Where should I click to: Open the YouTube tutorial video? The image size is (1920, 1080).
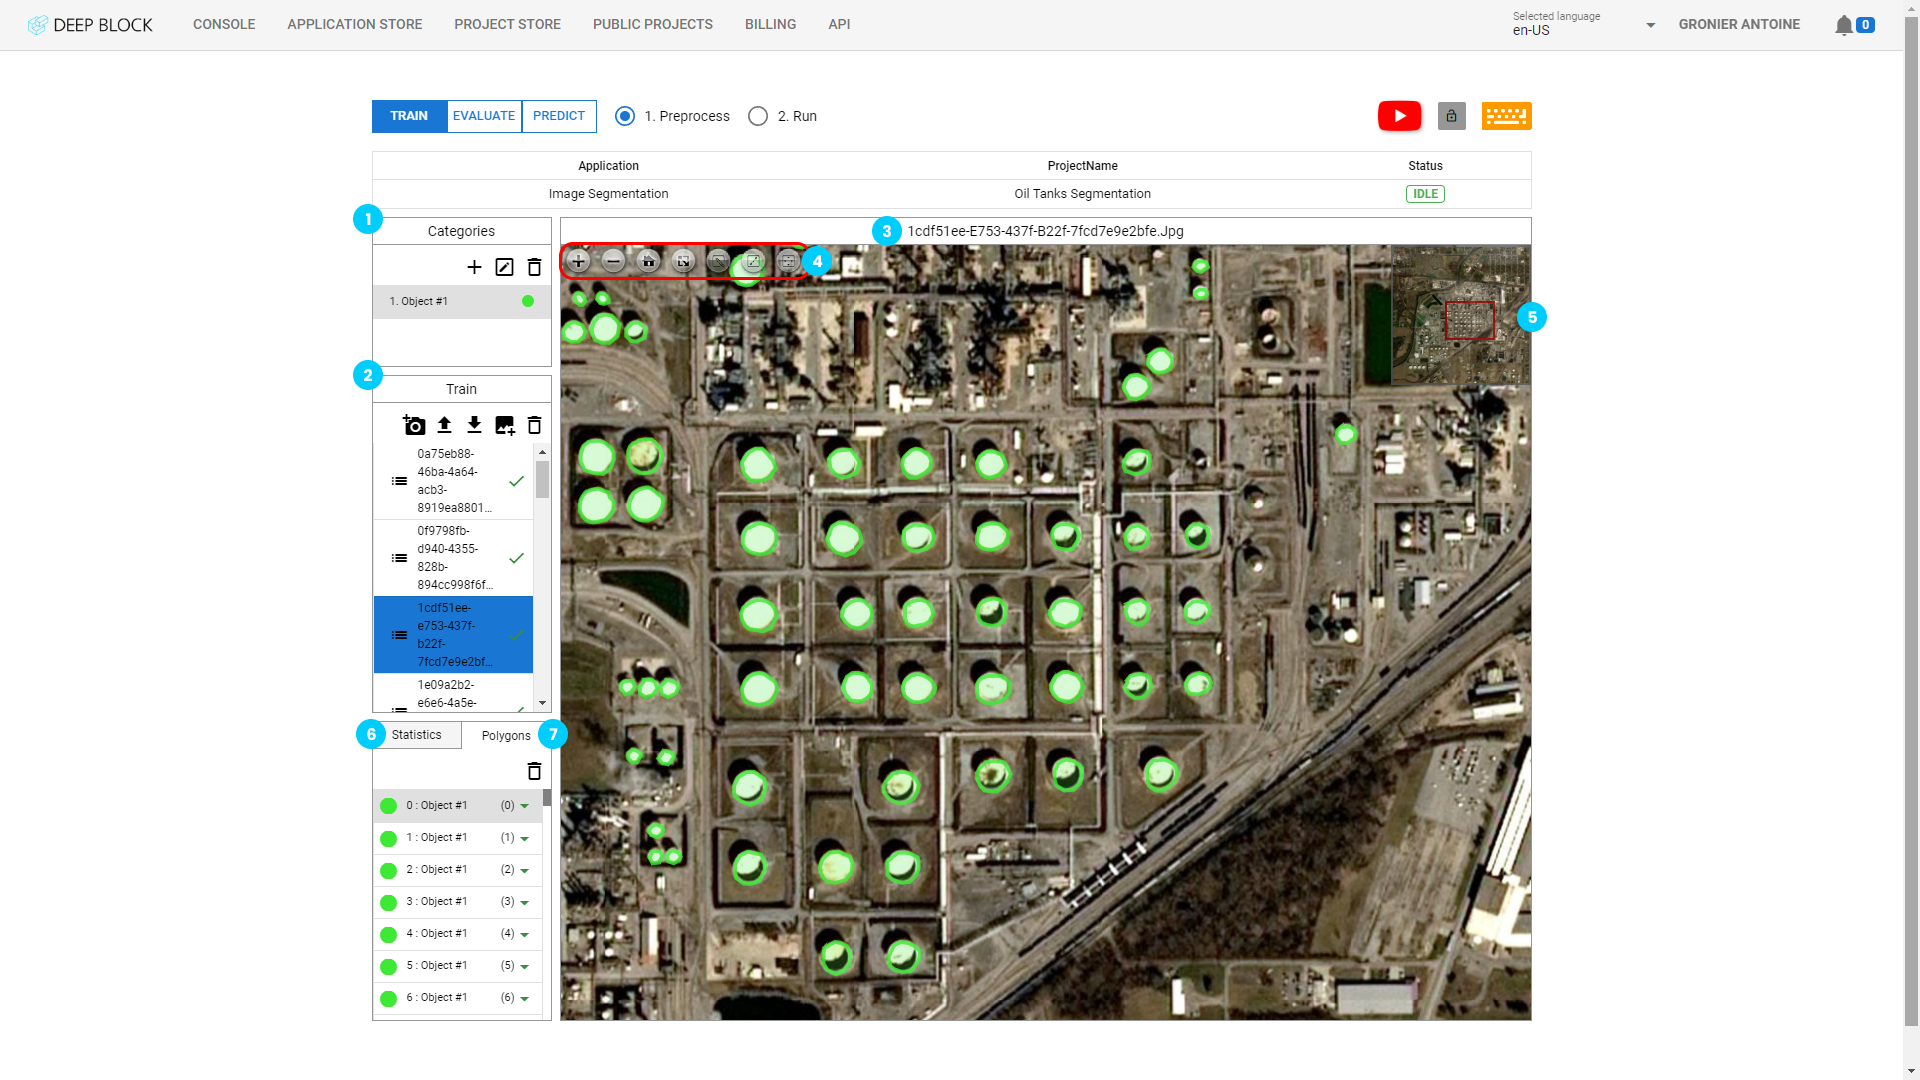click(1399, 116)
